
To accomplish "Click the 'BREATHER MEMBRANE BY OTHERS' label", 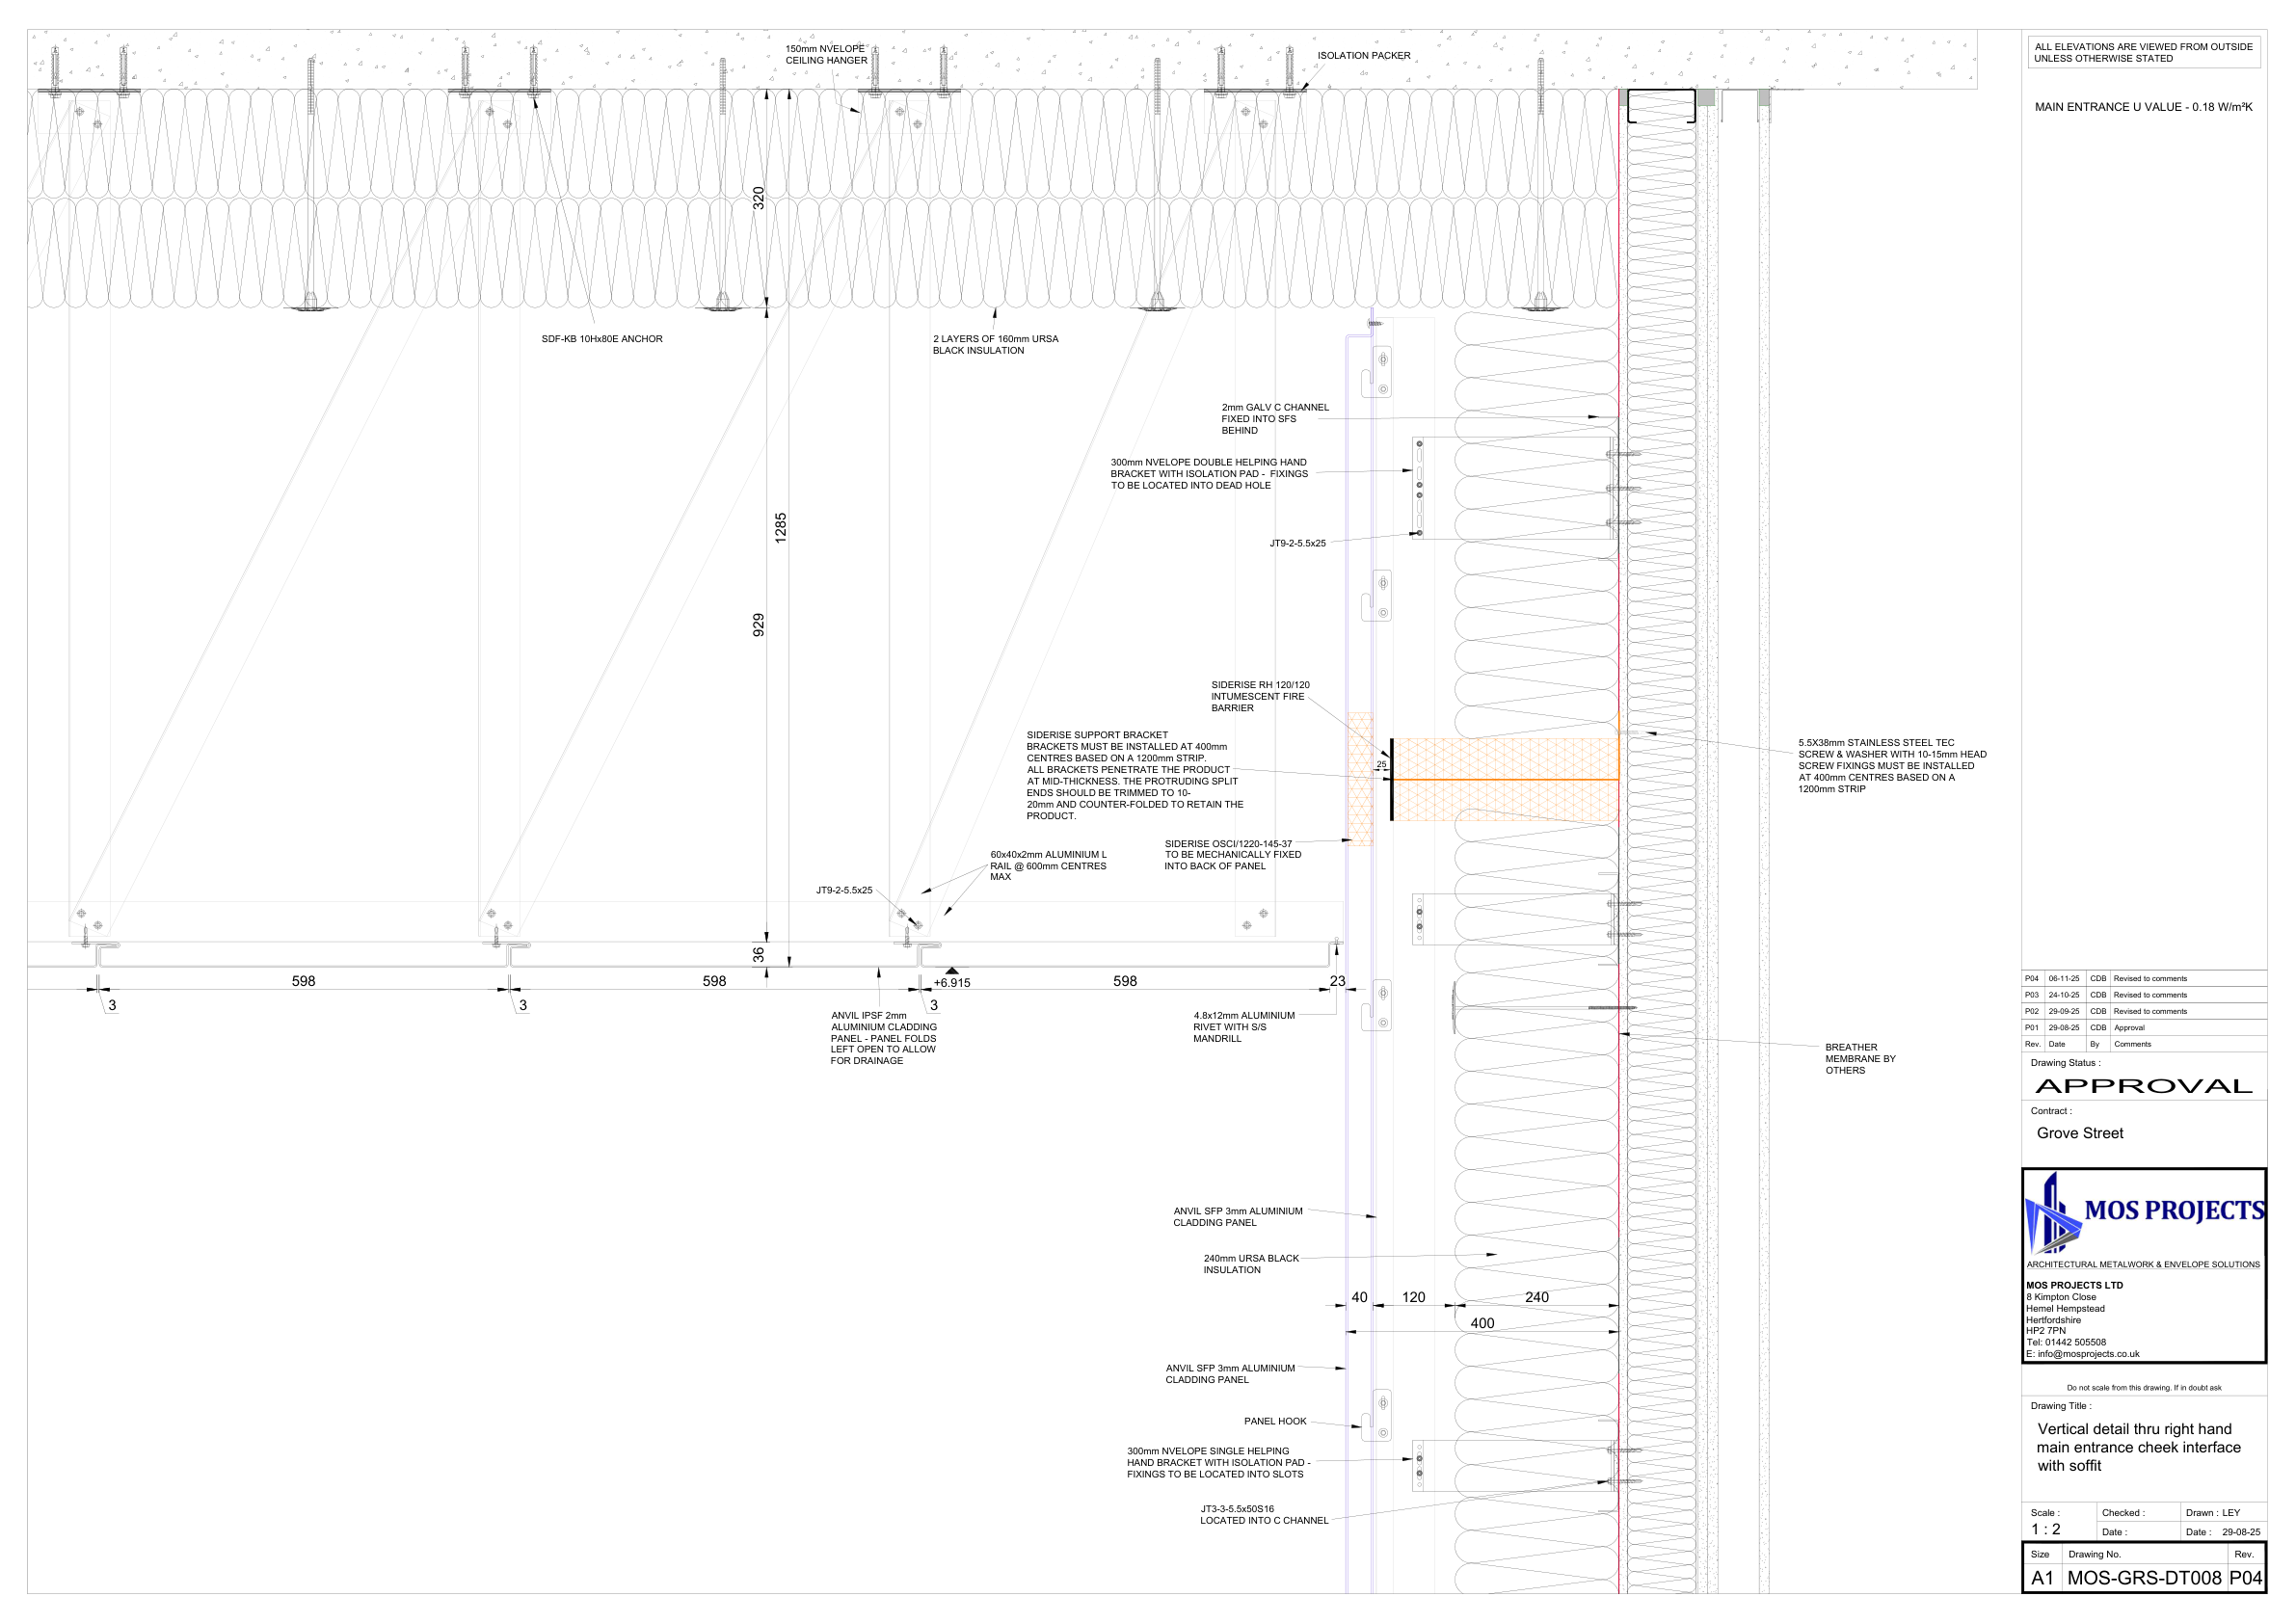I will [x=1860, y=1059].
